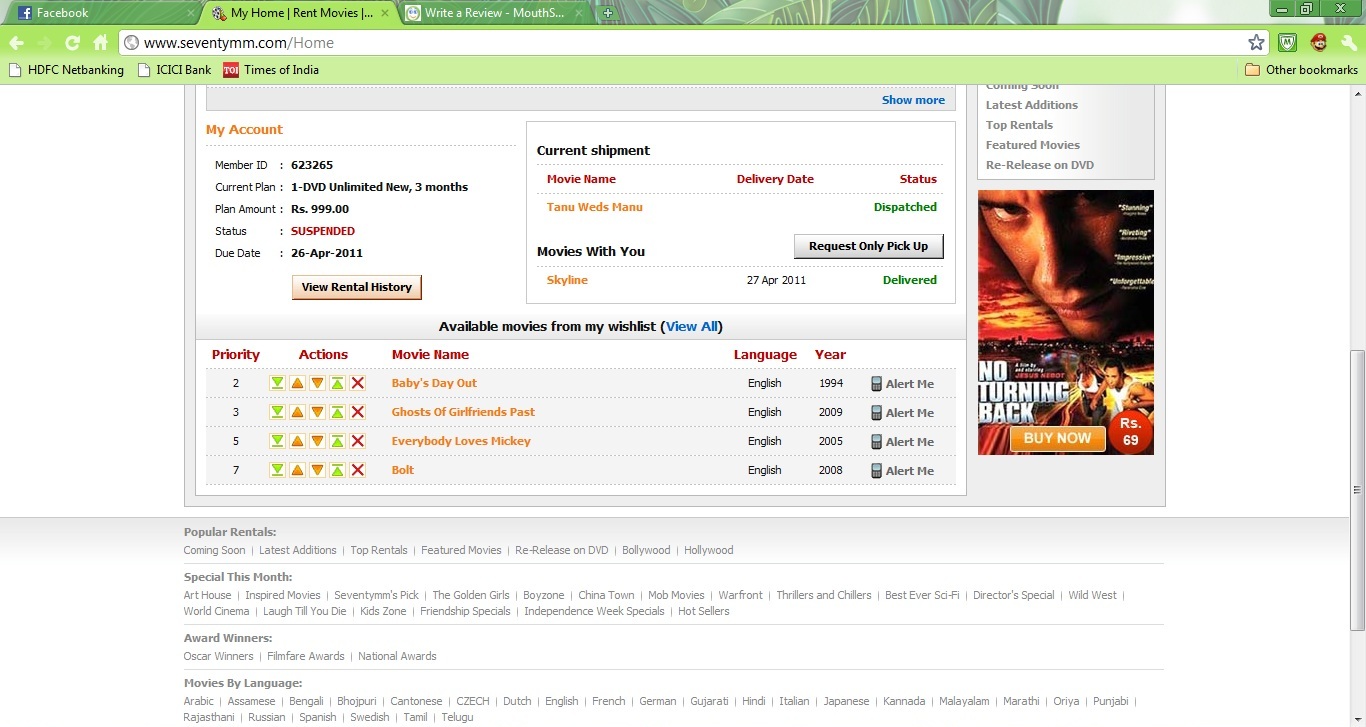This screenshot has width=1366, height=727.
Task: Click Alert Me phone icon for Baby's Day Out
Action: pyautogui.click(x=877, y=384)
